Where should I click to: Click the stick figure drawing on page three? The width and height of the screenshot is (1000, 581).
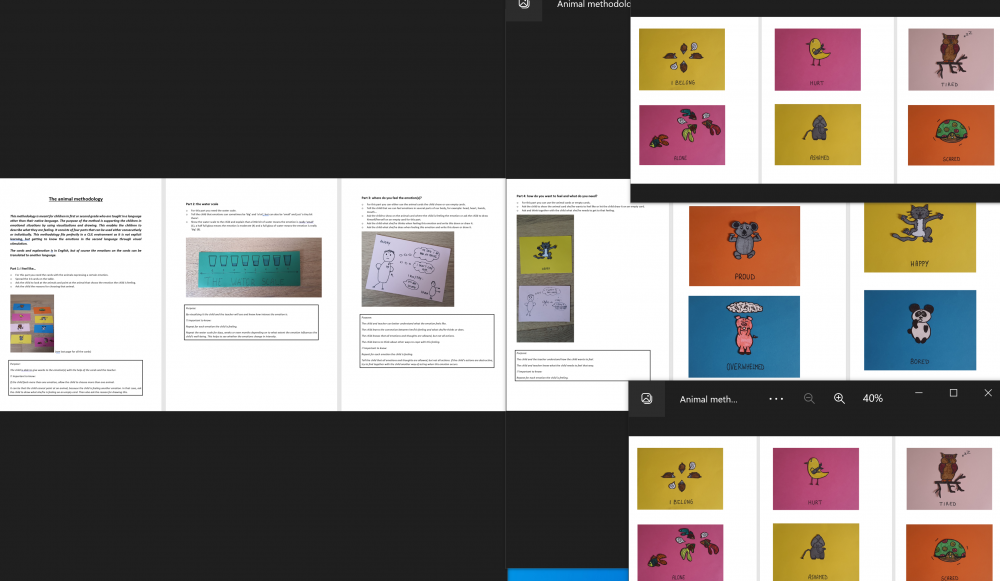(408, 268)
